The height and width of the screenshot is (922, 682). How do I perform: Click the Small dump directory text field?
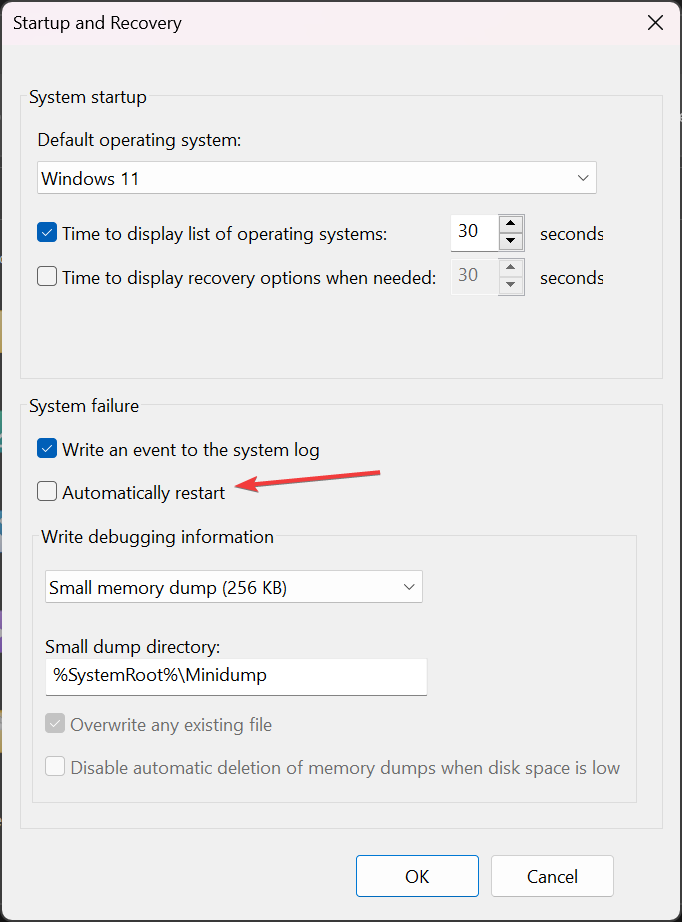pos(236,676)
